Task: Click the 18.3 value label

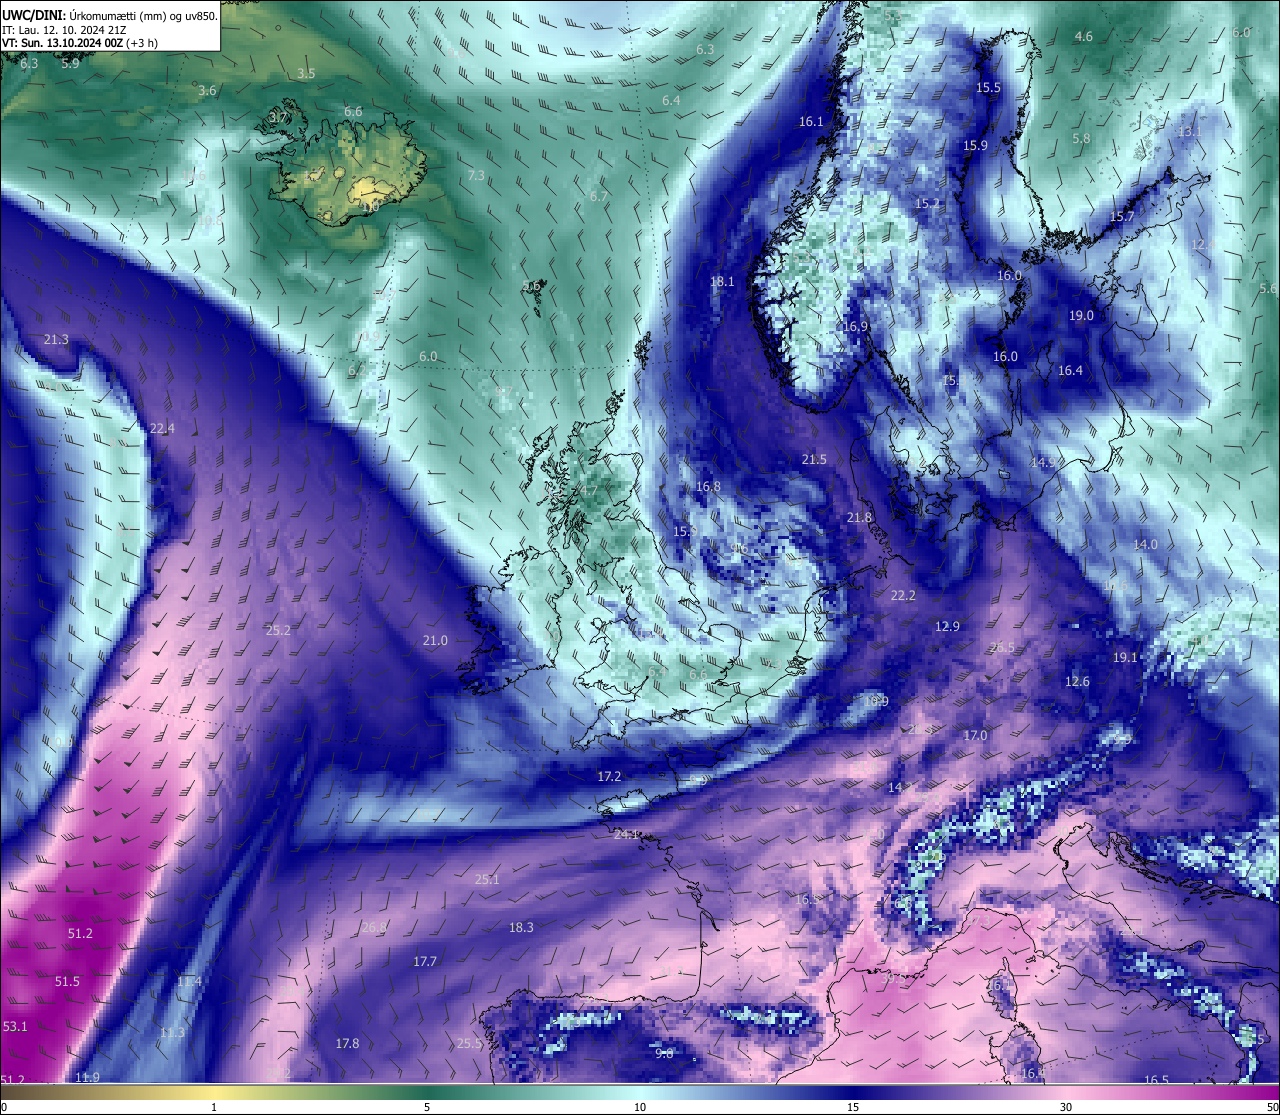Action: [521, 928]
